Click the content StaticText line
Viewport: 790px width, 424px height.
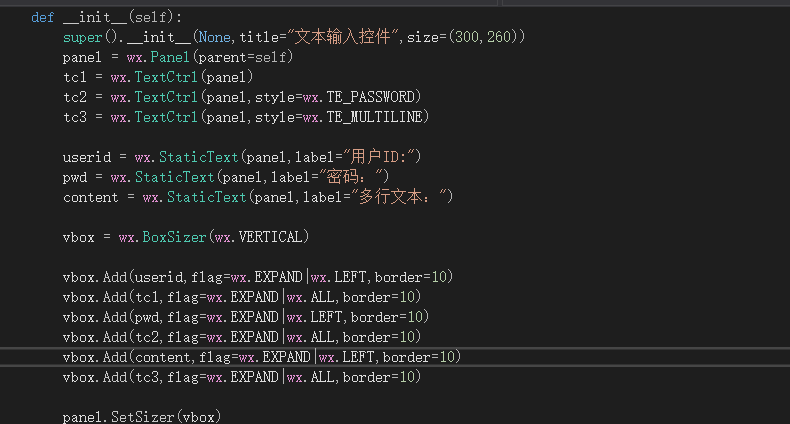pyautogui.click(x=258, y=197)
